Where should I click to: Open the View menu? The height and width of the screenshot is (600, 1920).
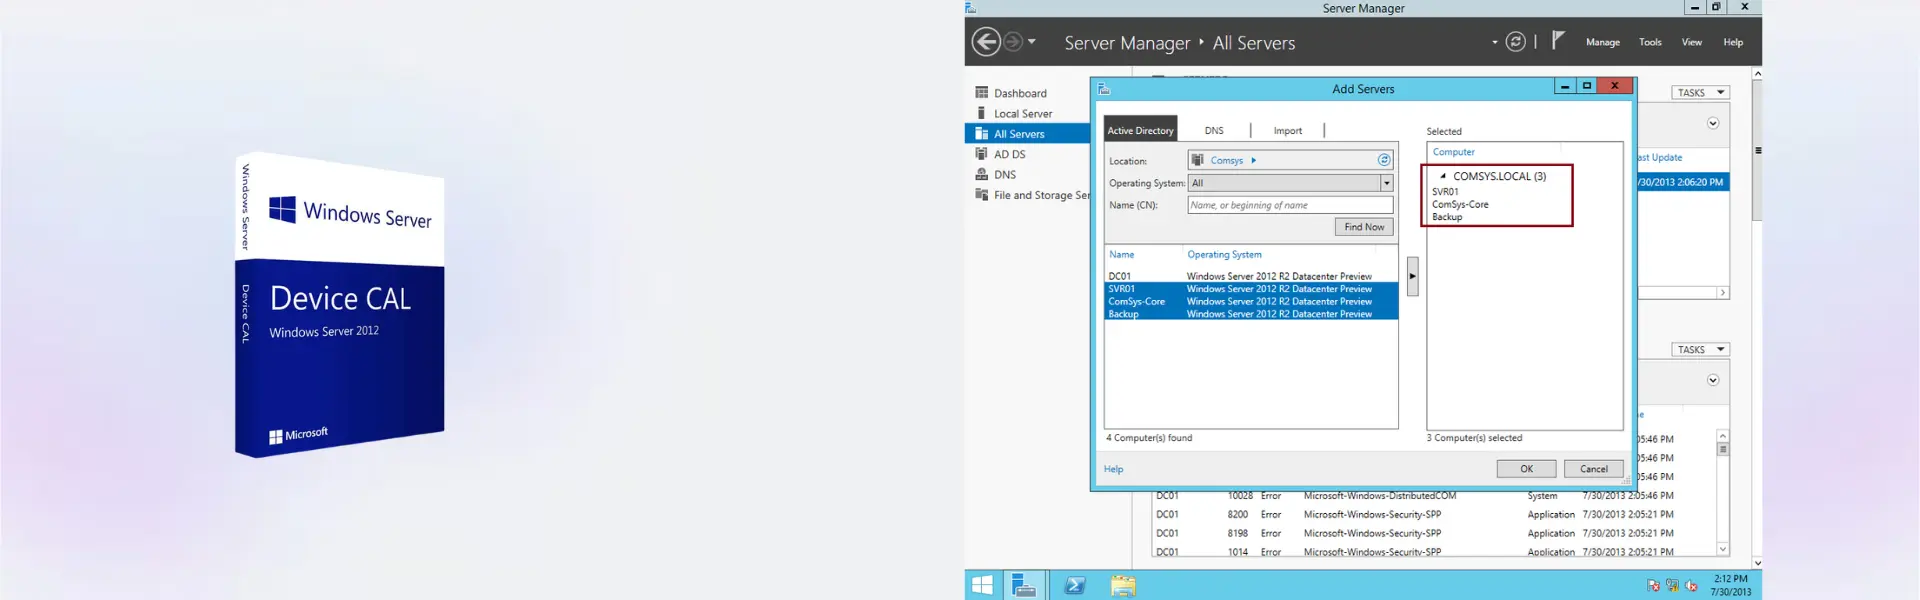pyautogui.click(x=1692, y=42)
